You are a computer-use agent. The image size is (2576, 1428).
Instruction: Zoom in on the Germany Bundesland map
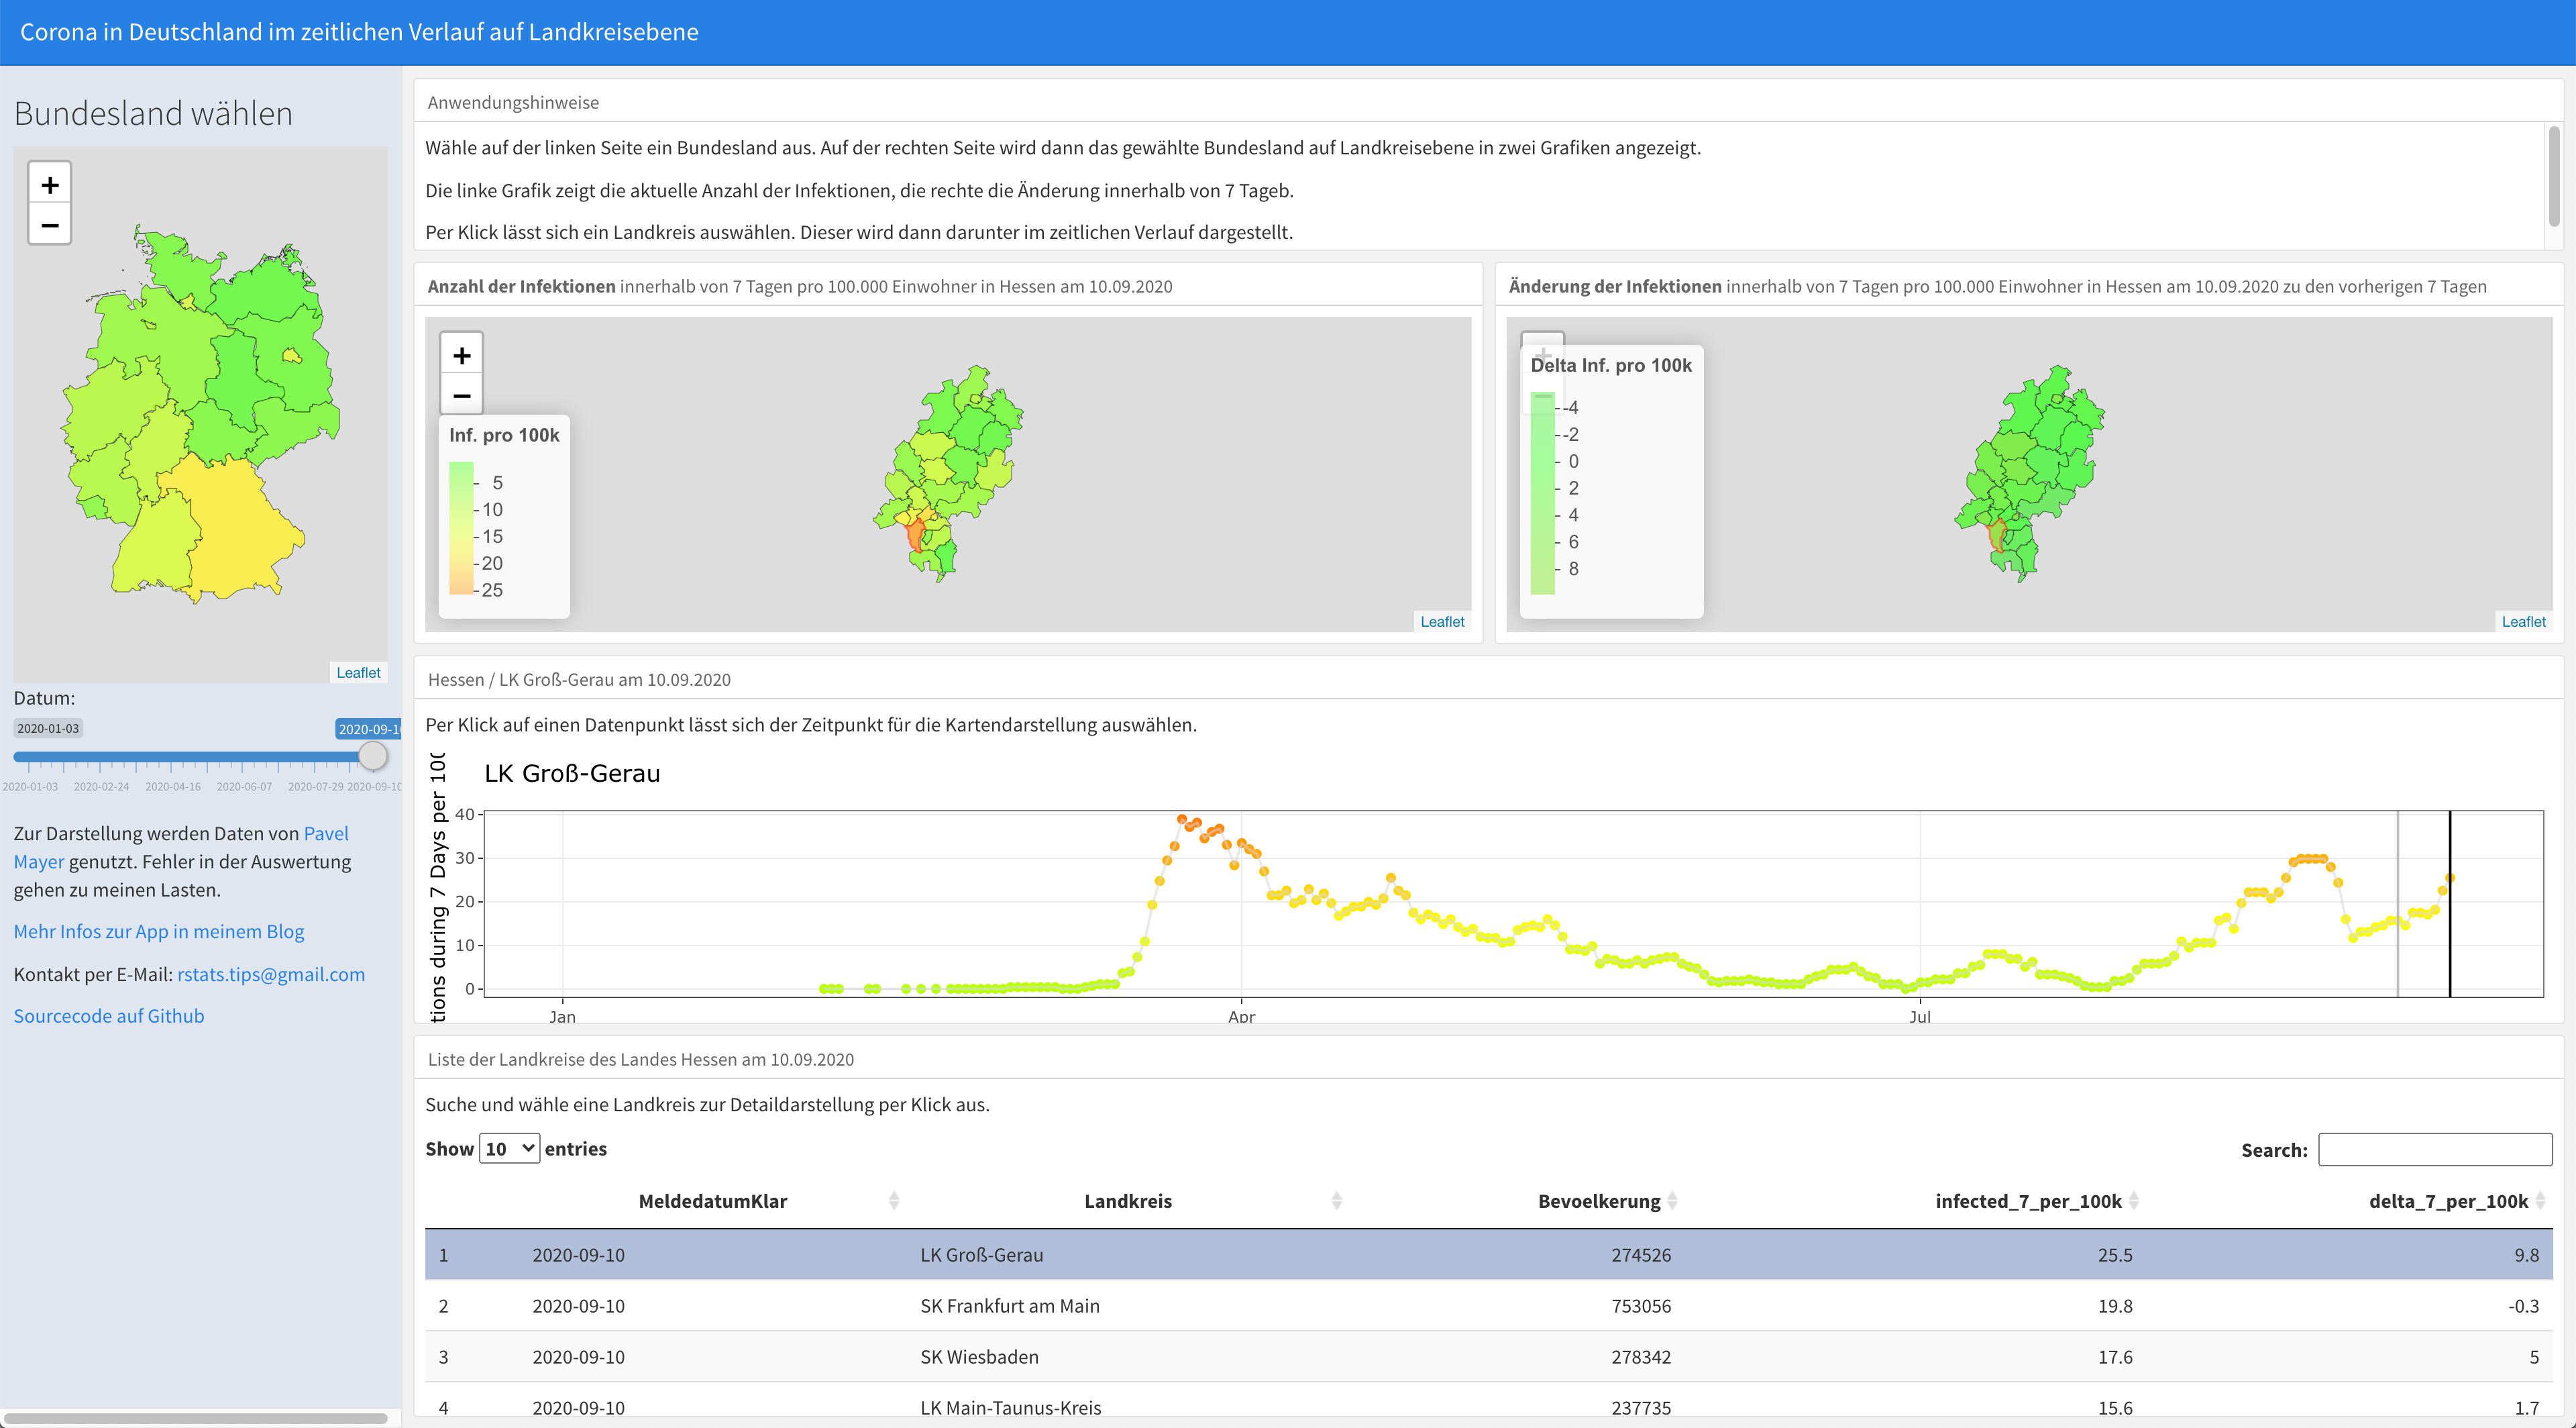pyautogui.click(x=50, y=185)
